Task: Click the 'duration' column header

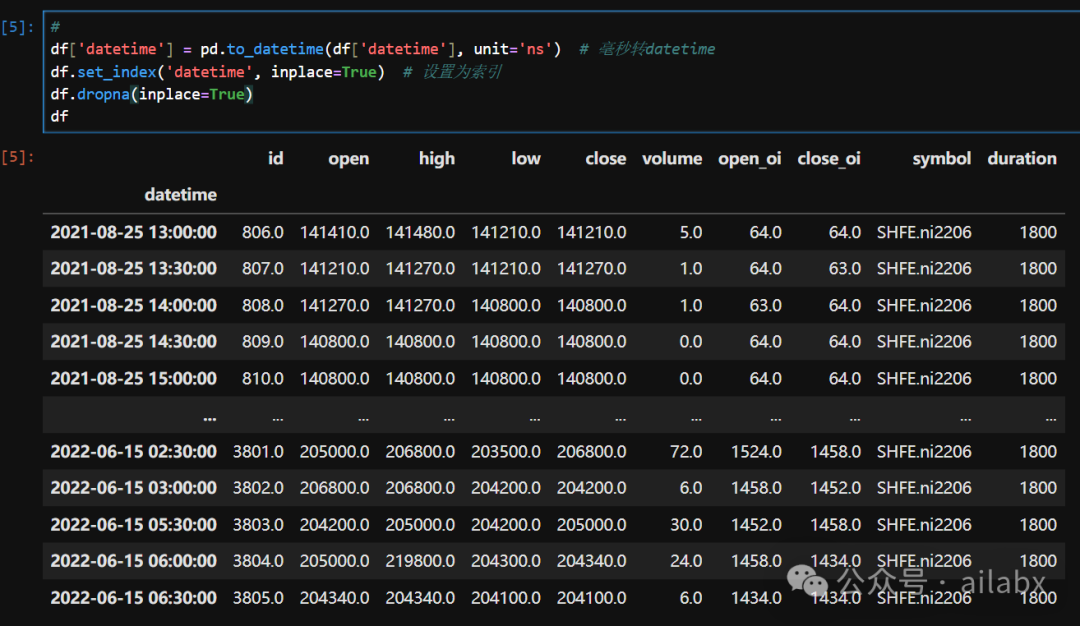Action: [1022, 158]
